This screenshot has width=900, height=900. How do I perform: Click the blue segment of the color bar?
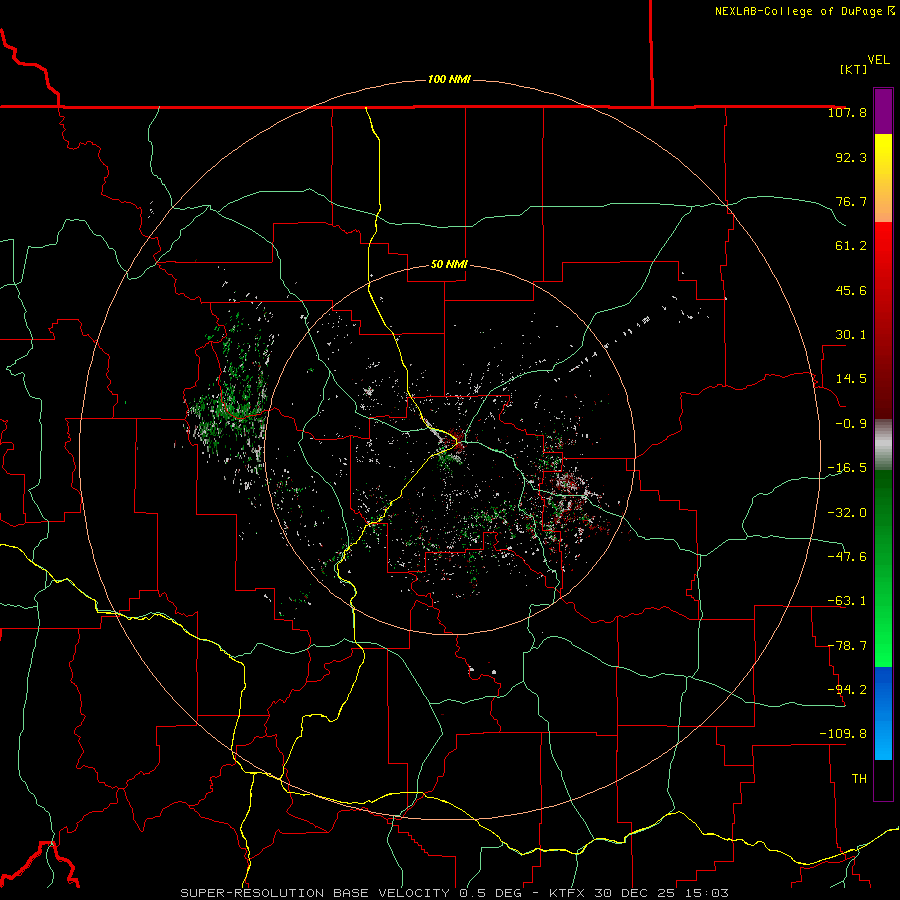883,713
